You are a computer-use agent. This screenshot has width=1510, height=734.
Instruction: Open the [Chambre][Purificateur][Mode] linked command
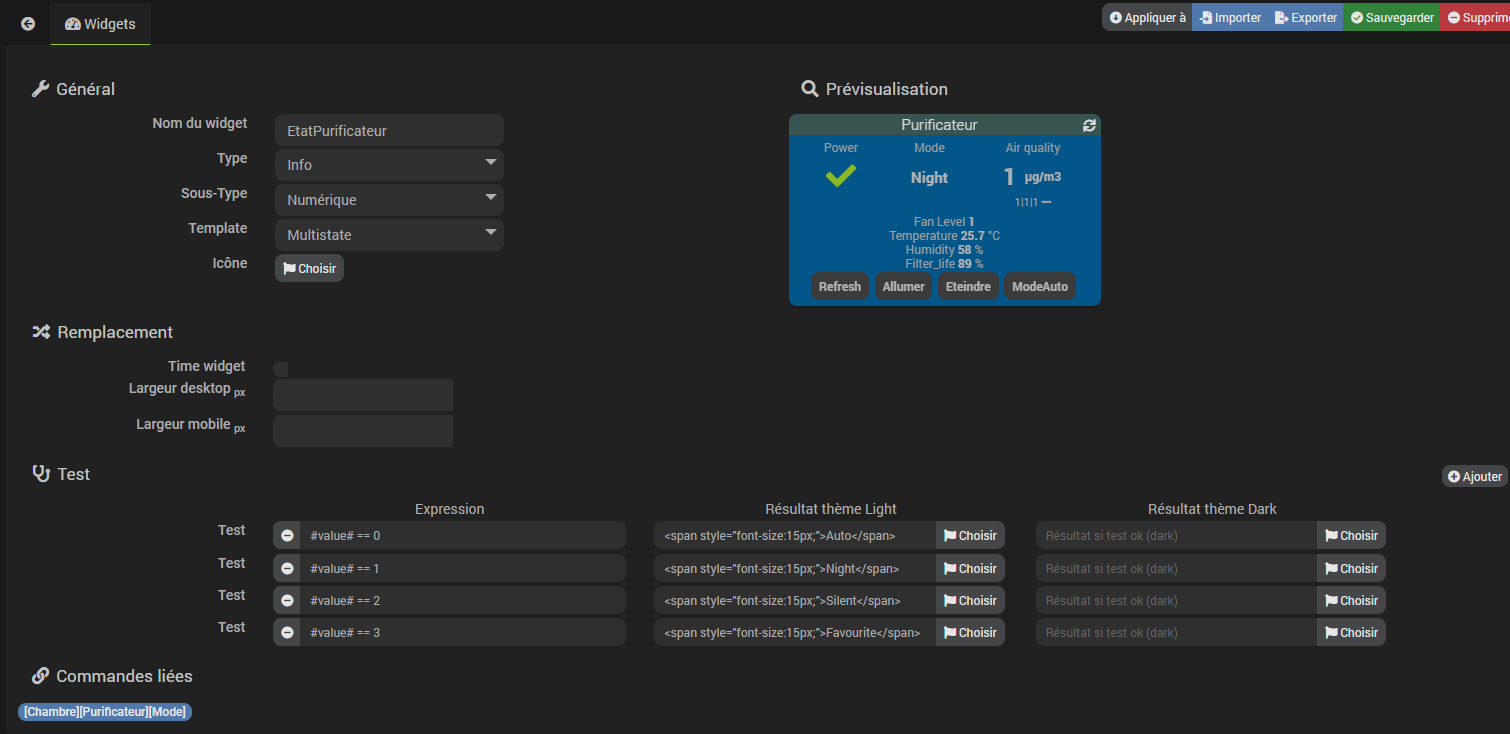104,712
